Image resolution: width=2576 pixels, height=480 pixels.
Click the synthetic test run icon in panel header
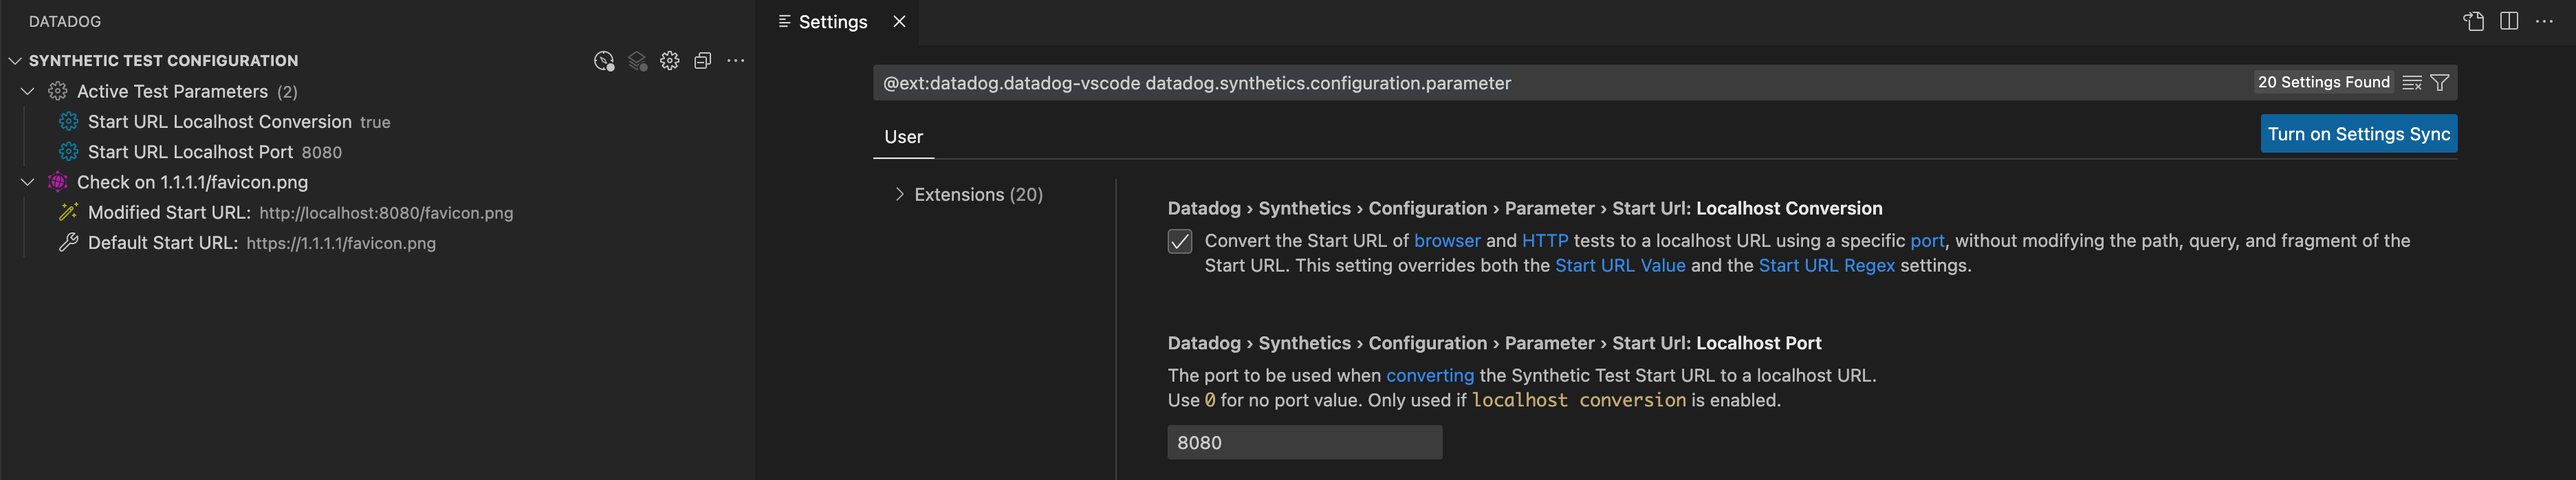coord(603,61)
